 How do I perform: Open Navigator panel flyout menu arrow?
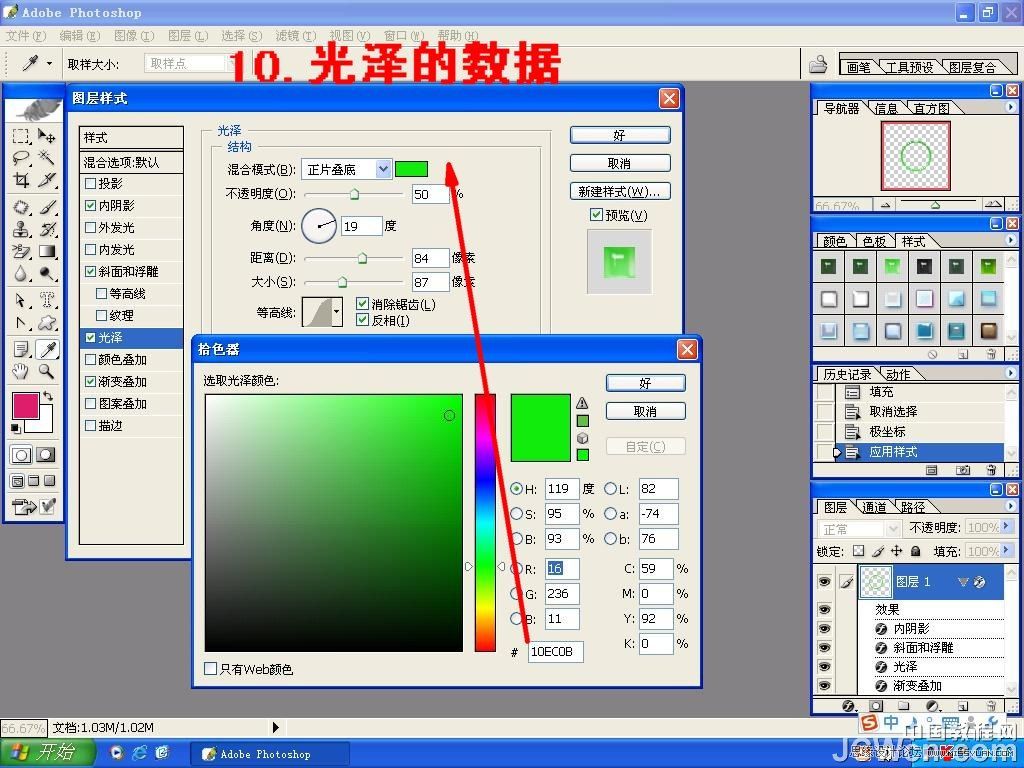(x=1010, y=107)
